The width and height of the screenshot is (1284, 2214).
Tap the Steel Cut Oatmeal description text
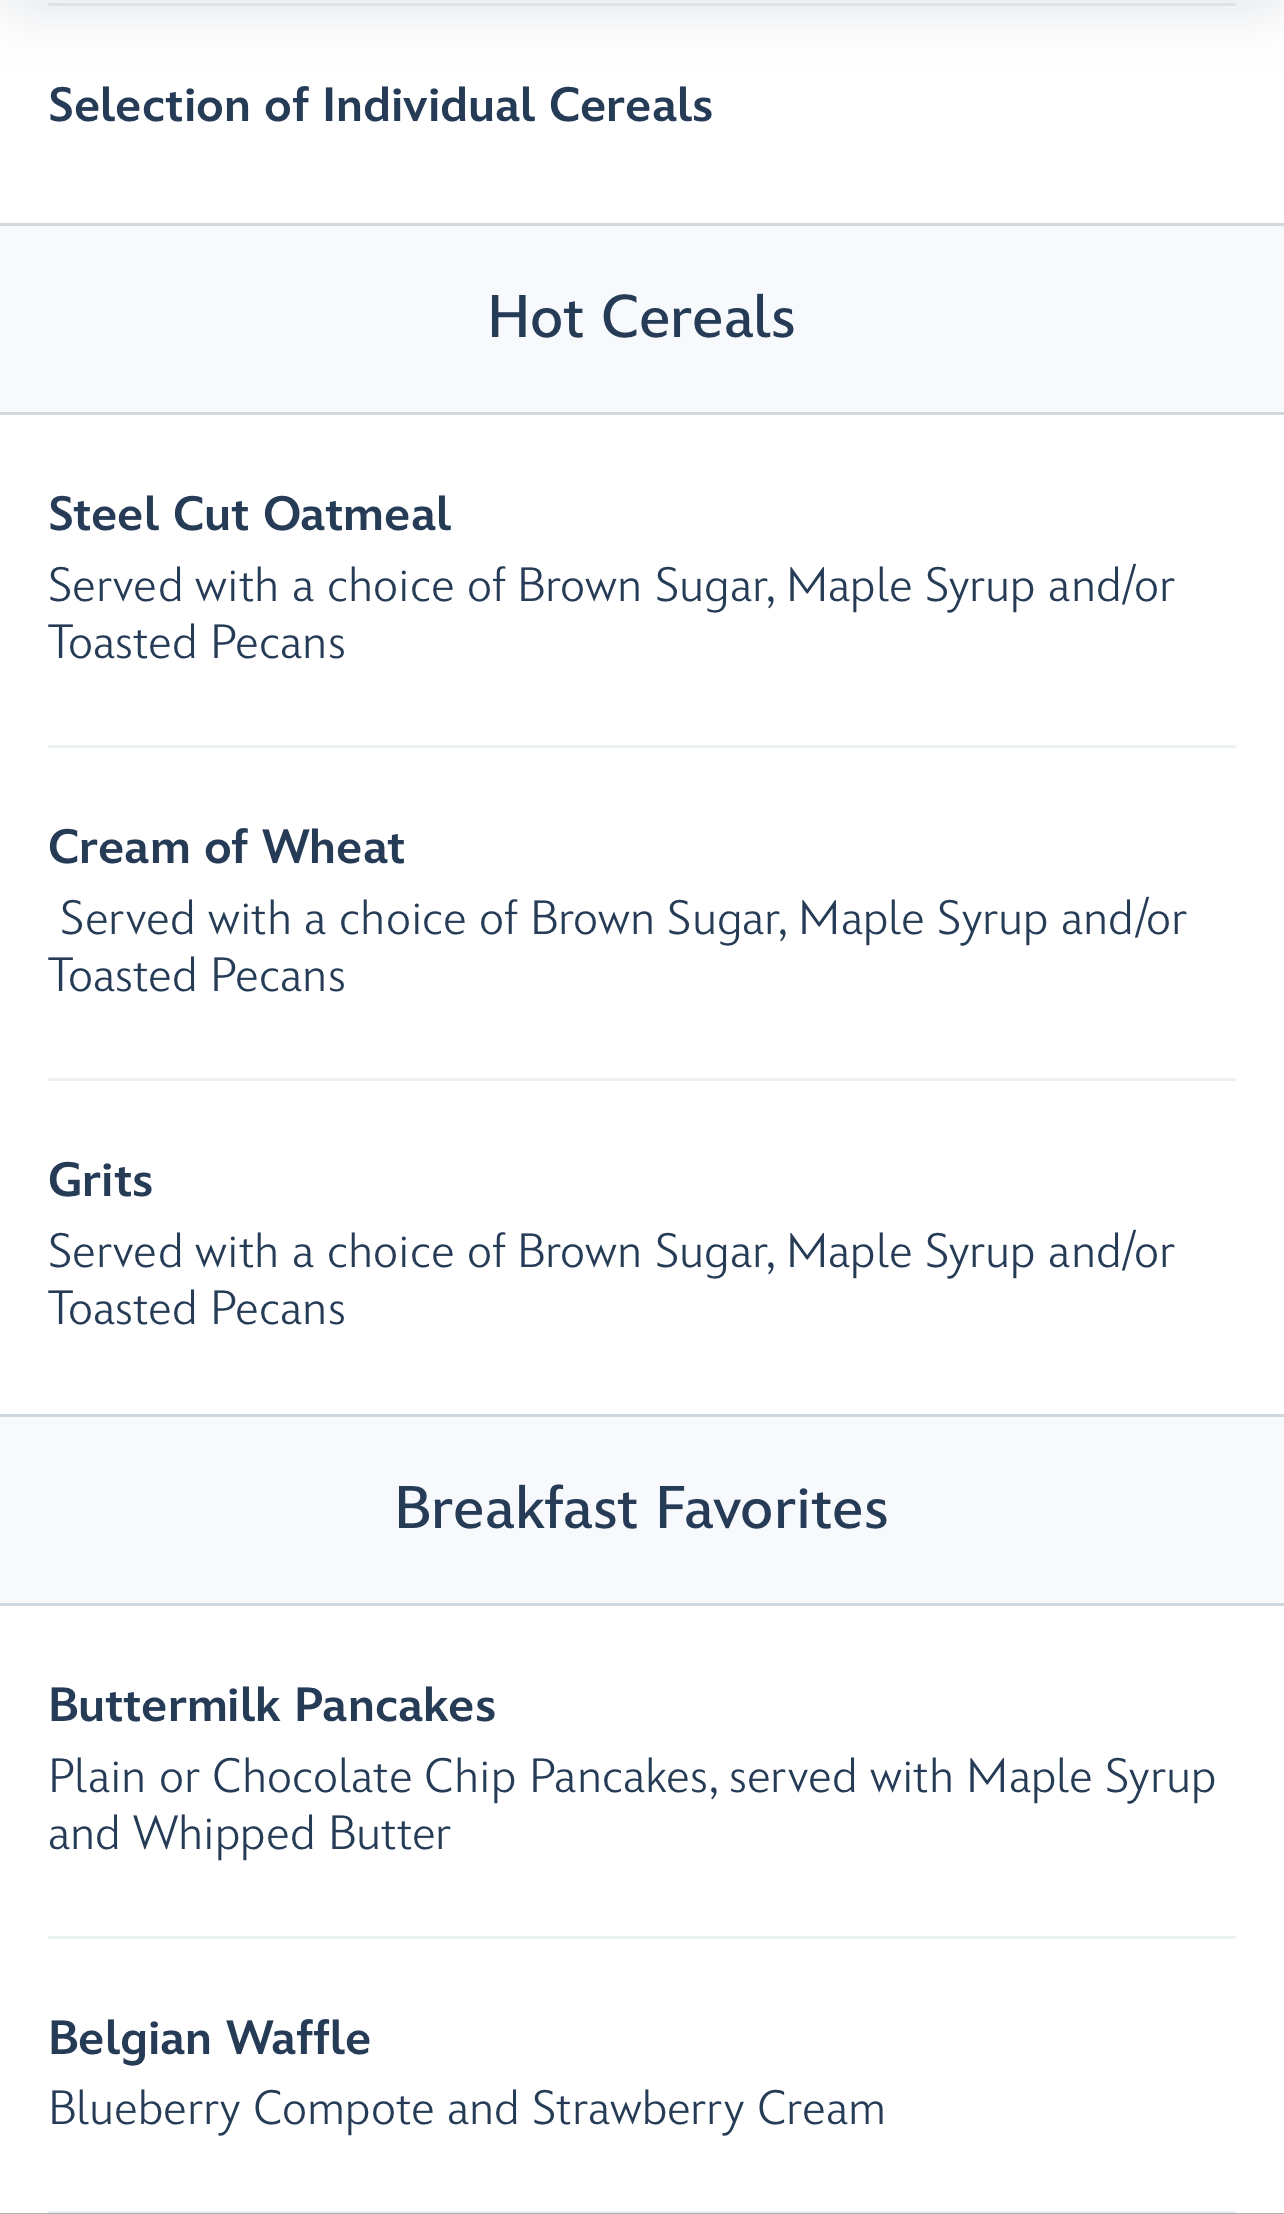coord(611,613)
